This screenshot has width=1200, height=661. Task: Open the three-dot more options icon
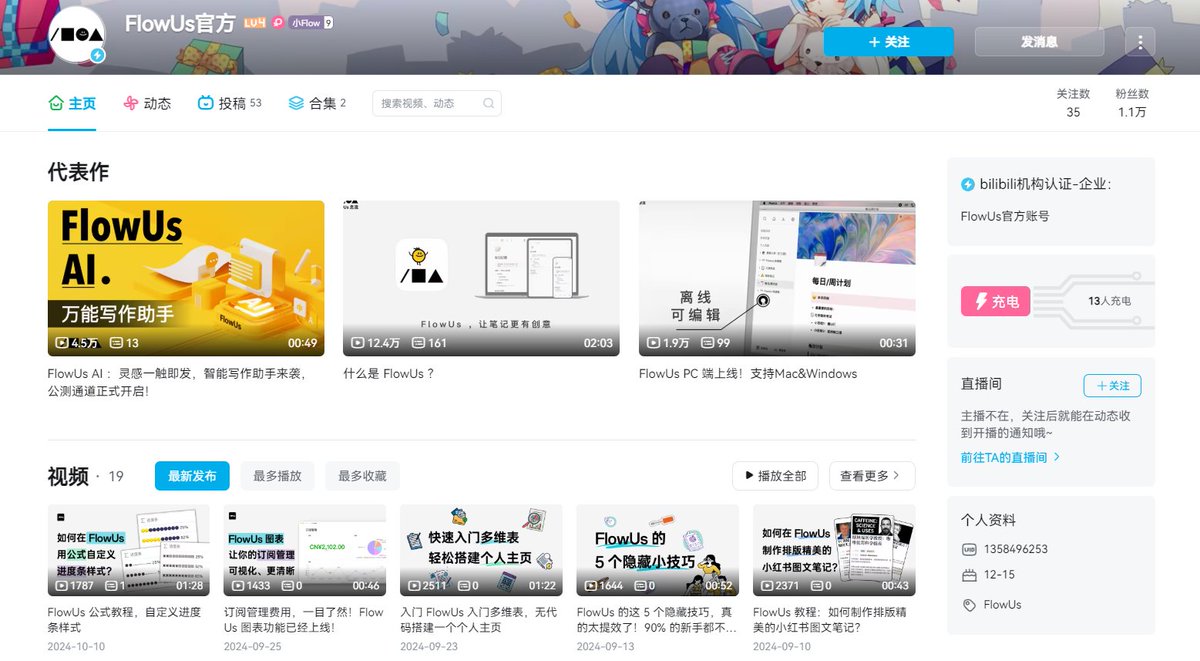pyautogui.click(x=1139, y=41)
